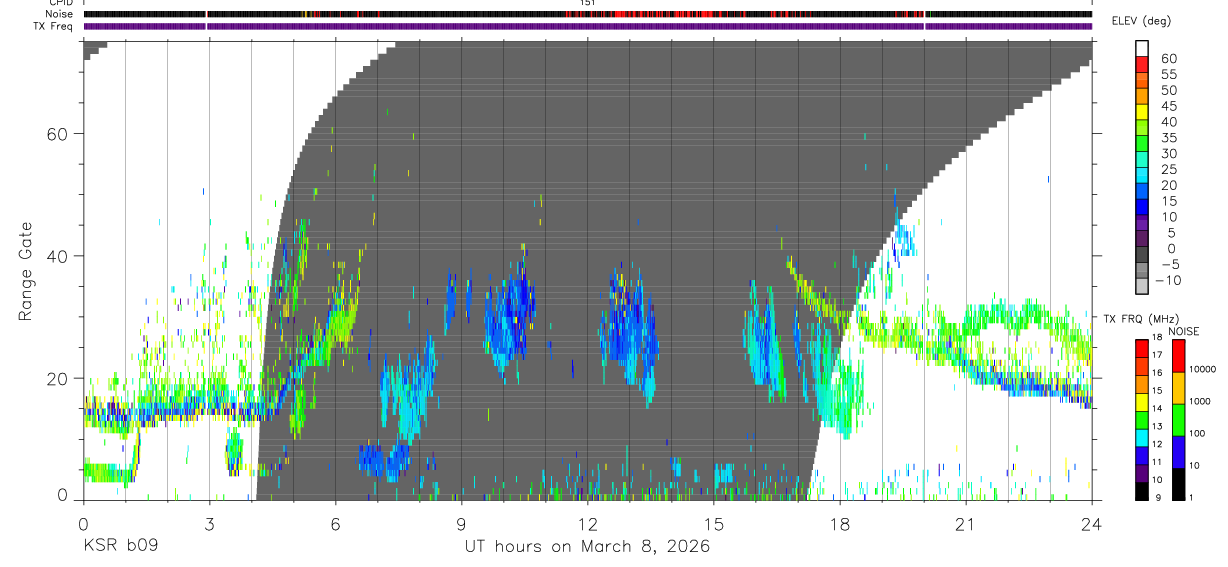Click the "Noise" row label at top left
The width and height of the screenshot is (1228, 567).
tap(59, 14)
